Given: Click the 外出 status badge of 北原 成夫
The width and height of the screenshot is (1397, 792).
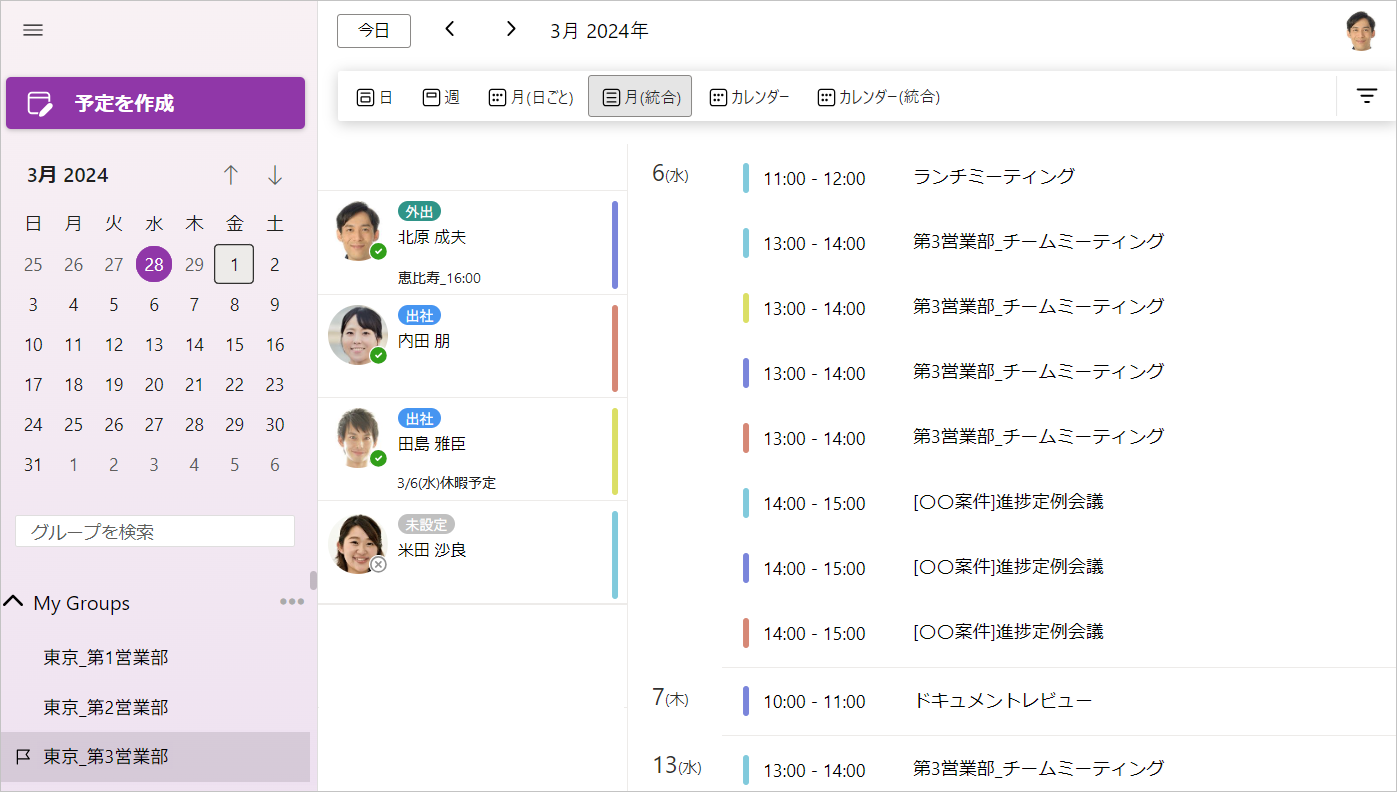Looking at the screenshot, I should point(419,211).
